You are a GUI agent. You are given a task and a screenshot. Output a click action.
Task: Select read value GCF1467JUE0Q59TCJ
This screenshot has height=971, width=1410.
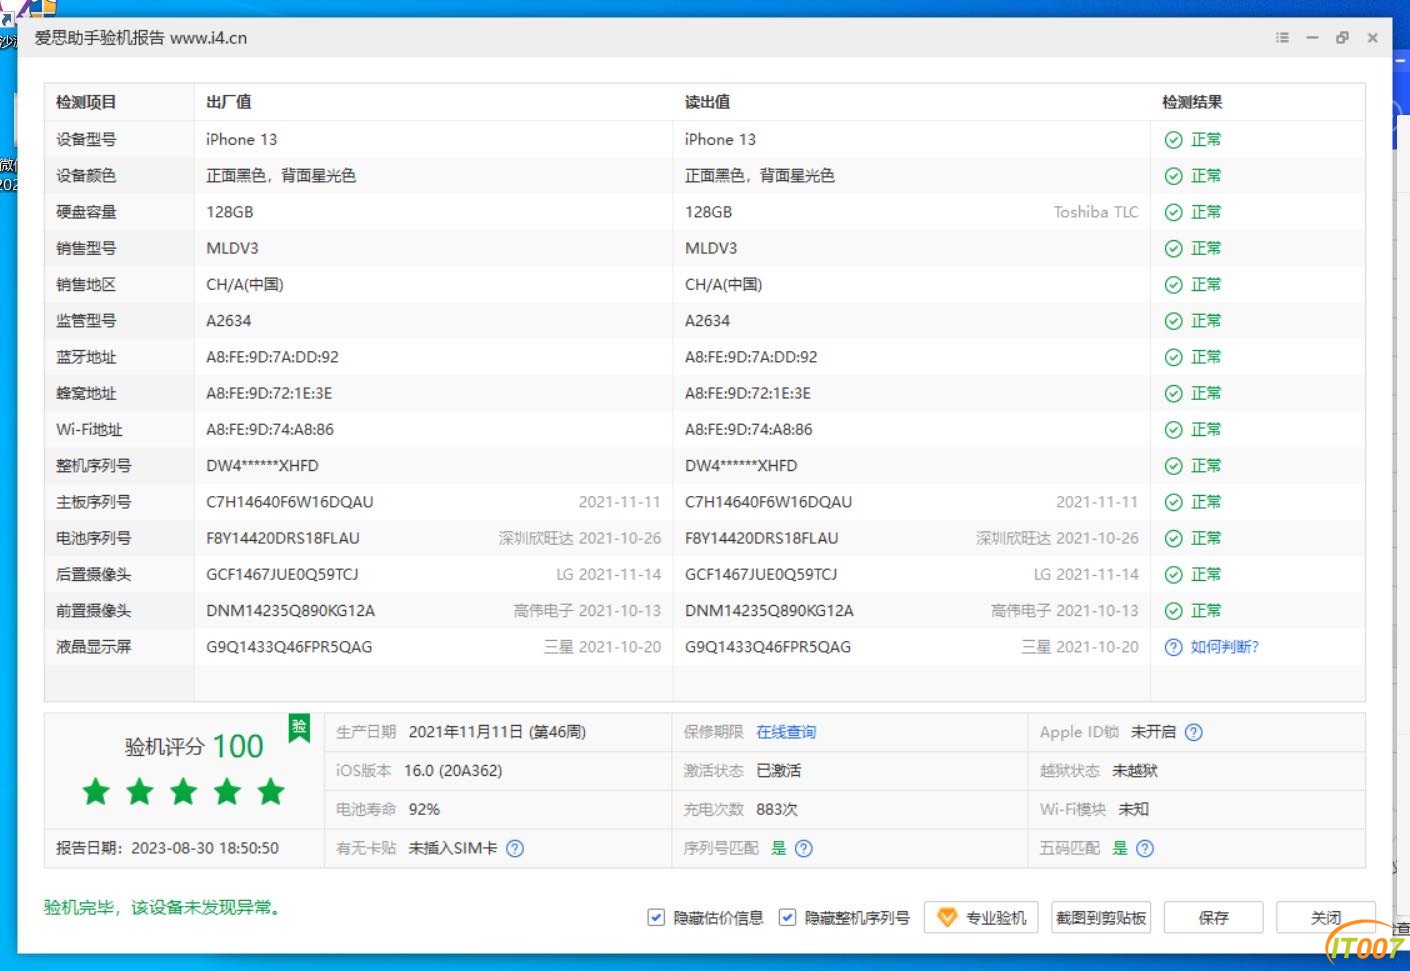tap(761, 575)
